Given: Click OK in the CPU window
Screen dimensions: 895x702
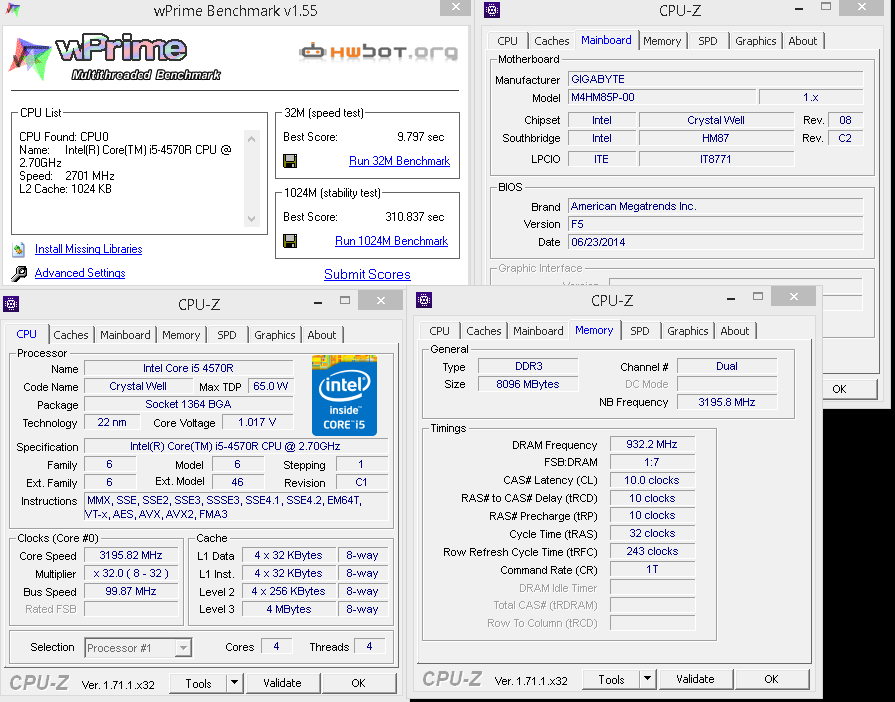Looking at the screenshot, I should tap(358, 683).
